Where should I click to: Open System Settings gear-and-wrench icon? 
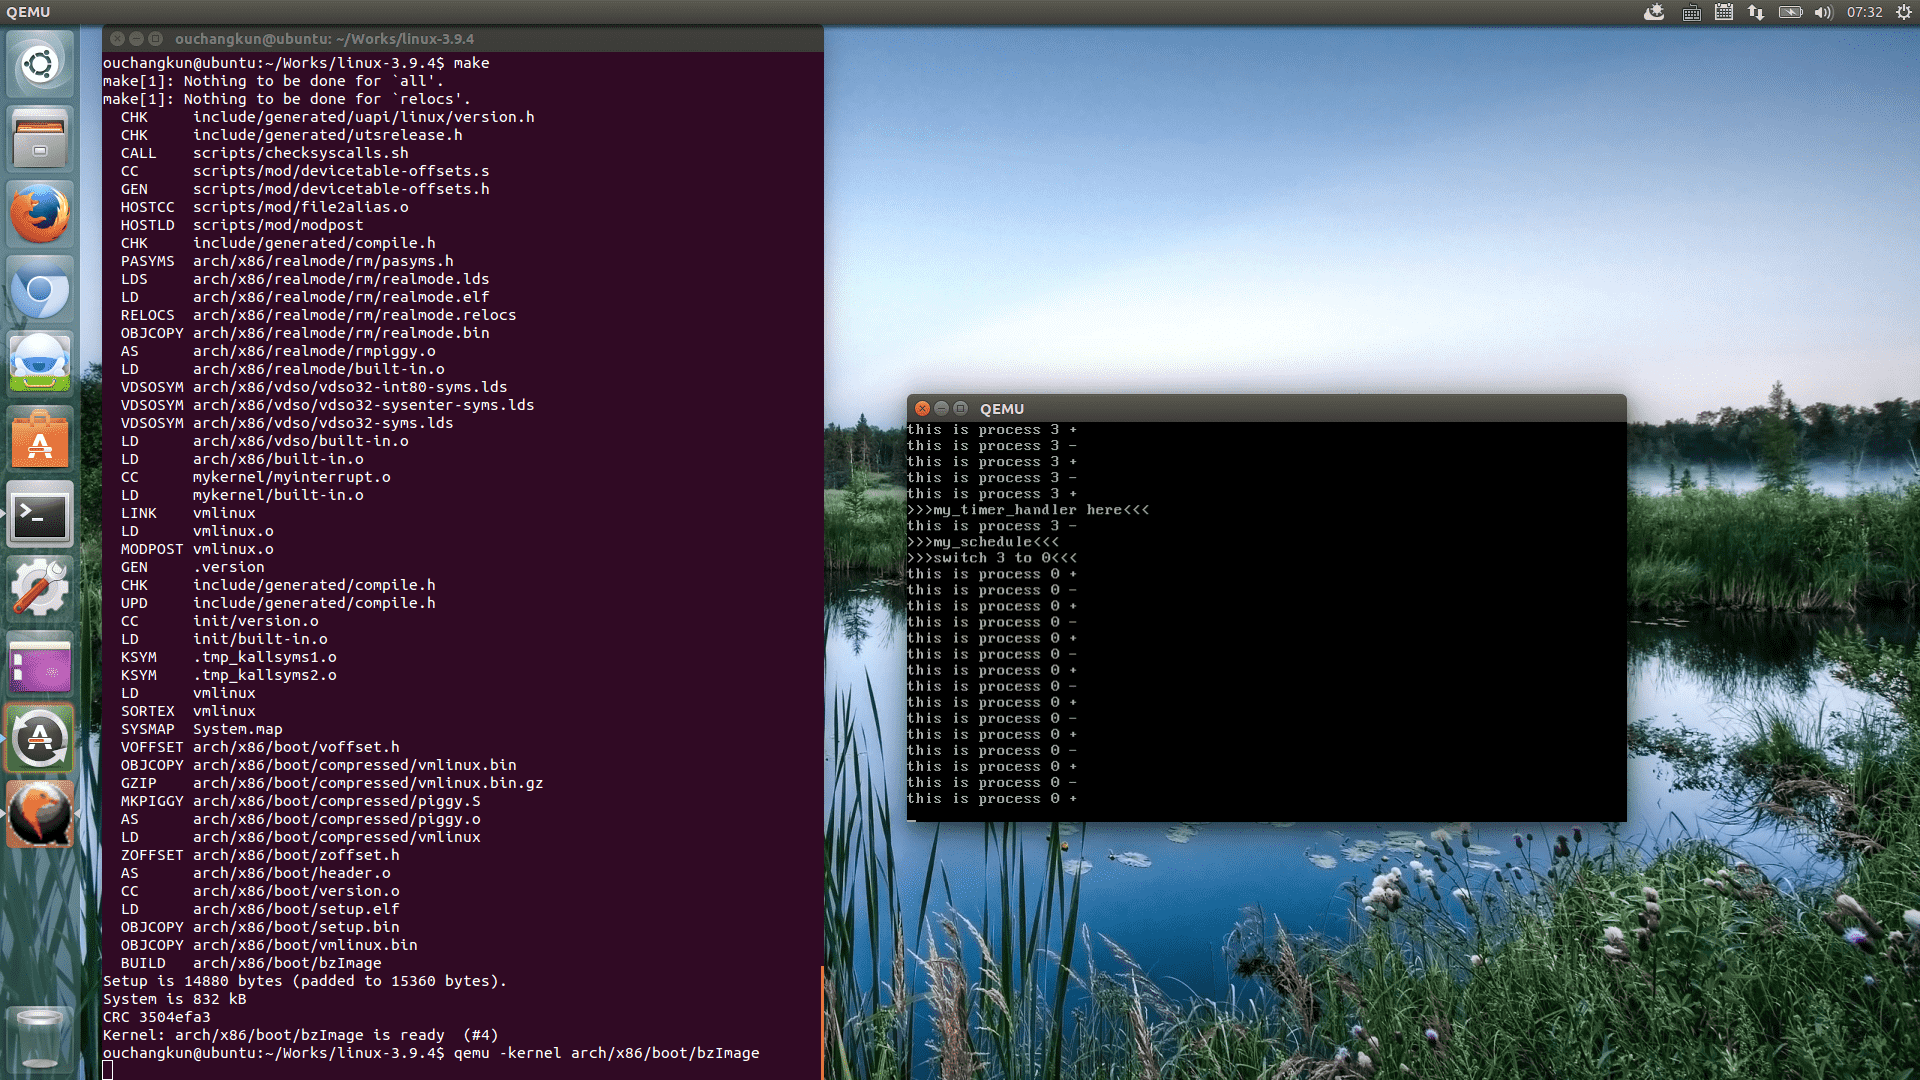click(40, 590)
